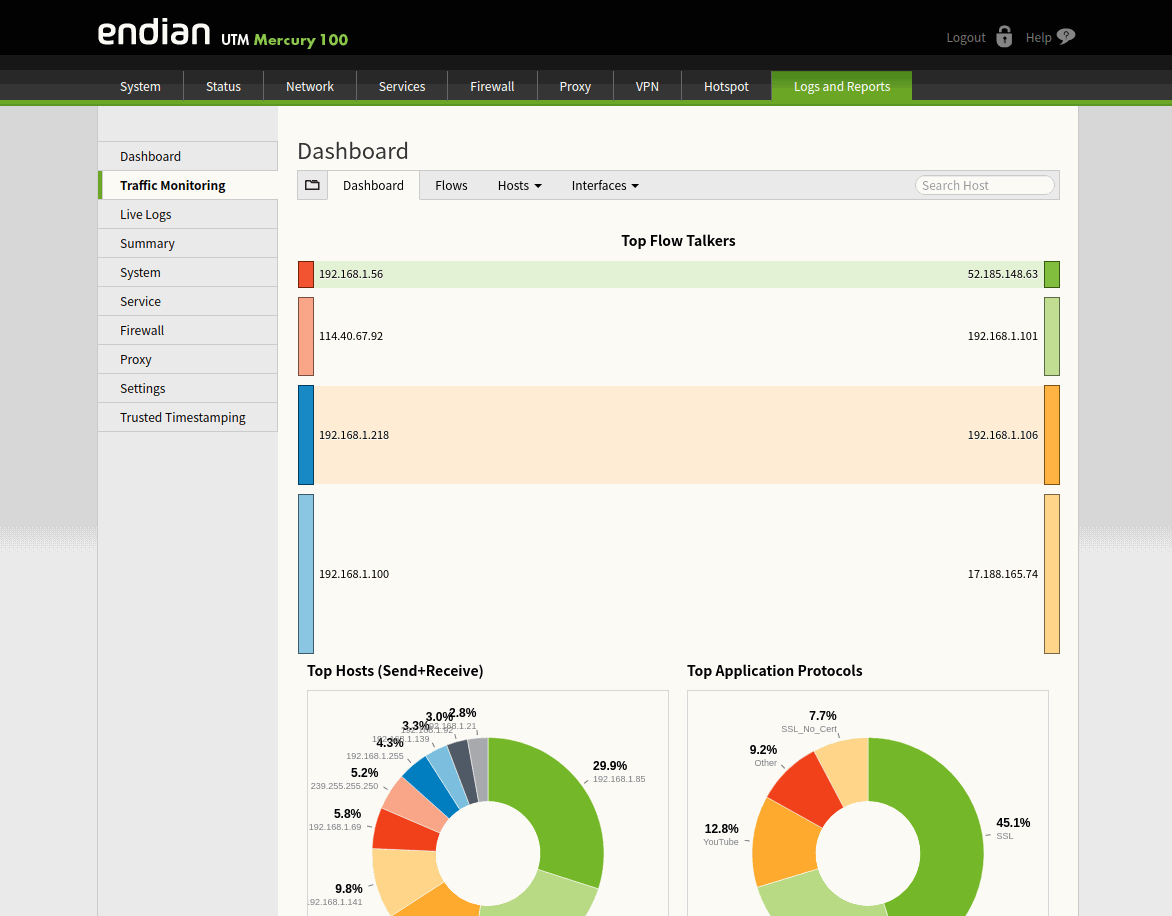Click host label 114.40.67.92
Viewport: 1172px width, 916px height.
tap(351, 336)
